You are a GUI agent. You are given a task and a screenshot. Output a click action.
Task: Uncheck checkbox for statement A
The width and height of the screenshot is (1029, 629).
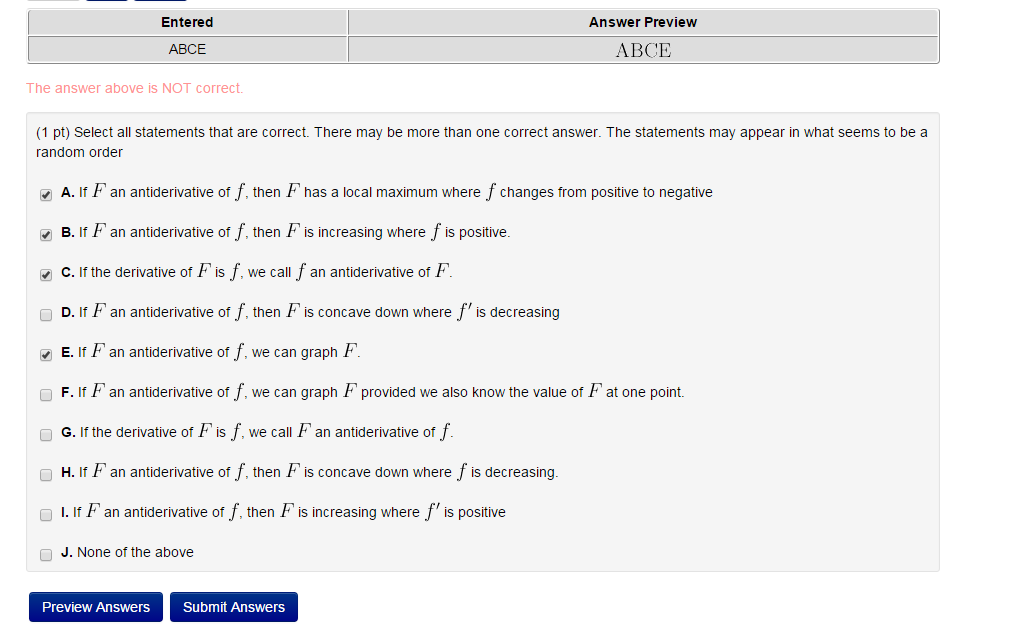46,194
